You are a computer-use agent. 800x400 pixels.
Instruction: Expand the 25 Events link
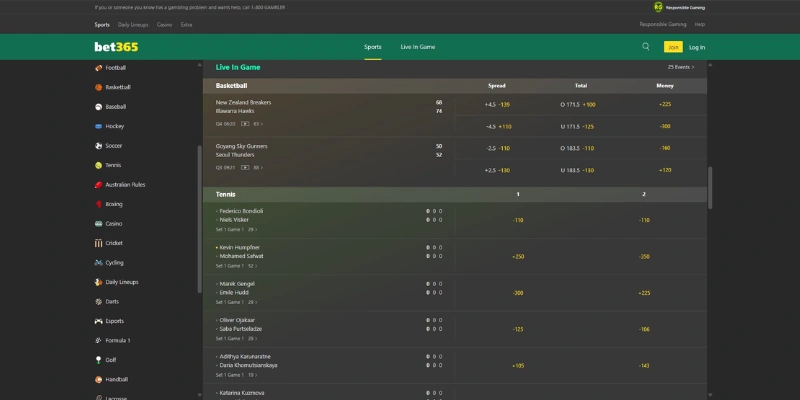click(x=681, y=67)
